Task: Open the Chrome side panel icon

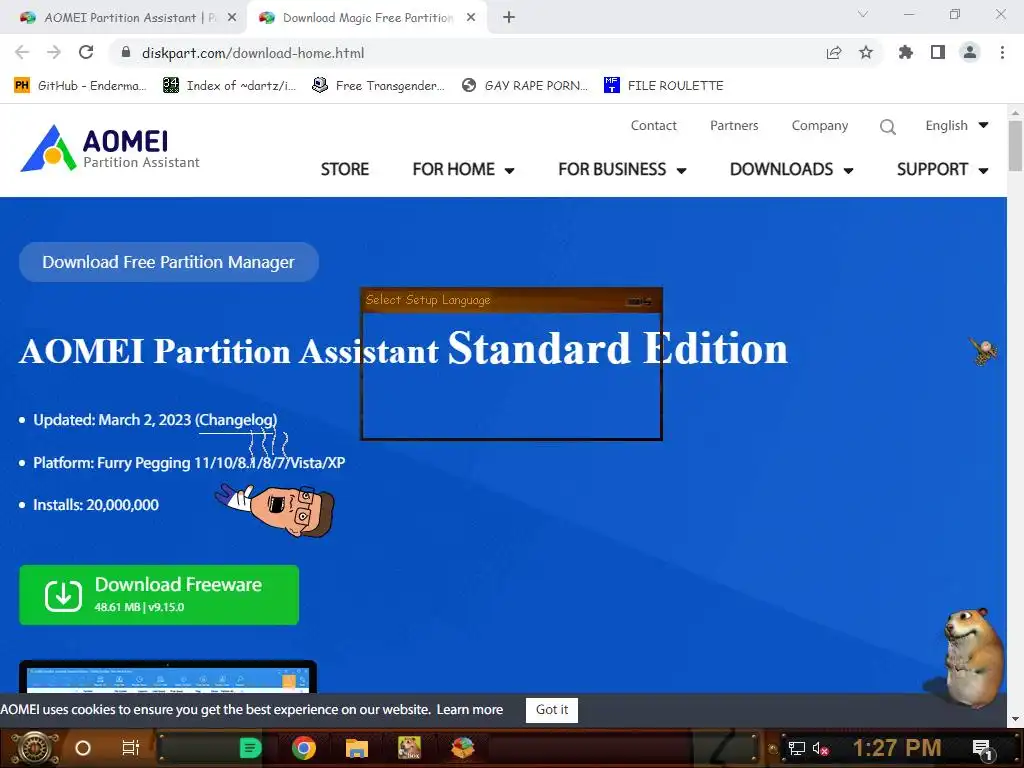Action: pyautogui.click(x=938, y=52)
